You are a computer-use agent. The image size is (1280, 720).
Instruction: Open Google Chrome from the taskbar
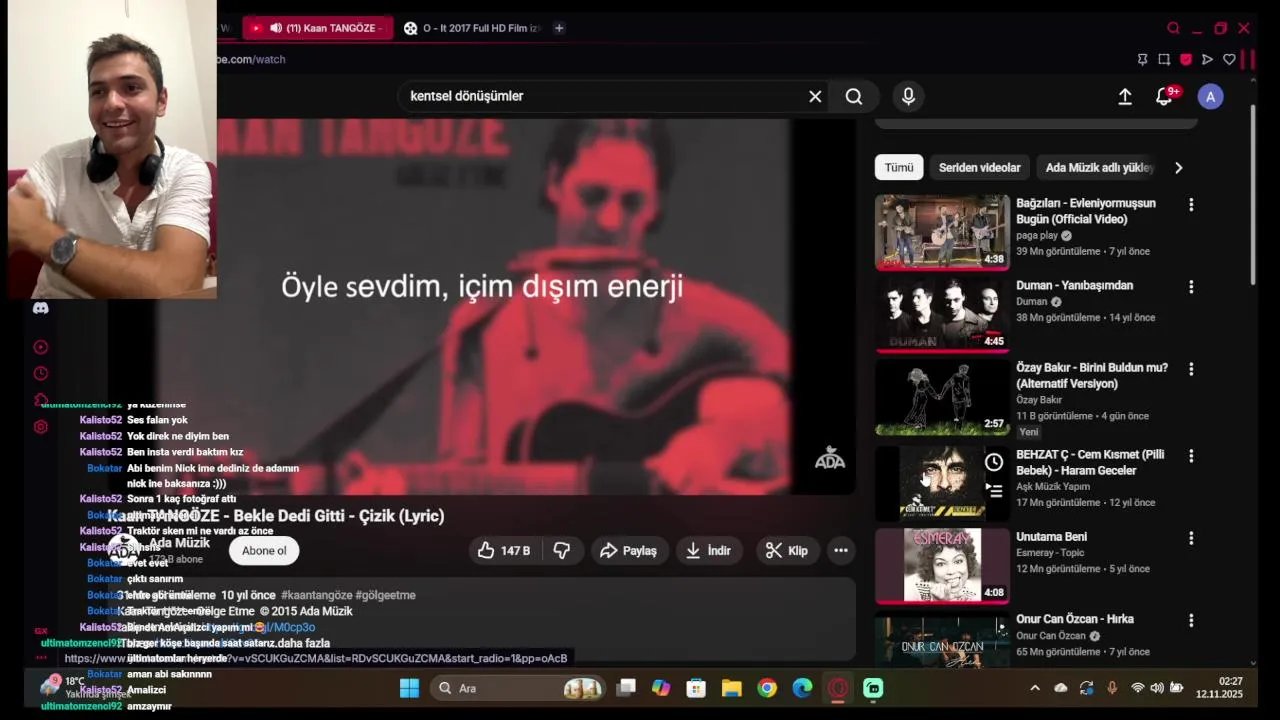(767, 688)
